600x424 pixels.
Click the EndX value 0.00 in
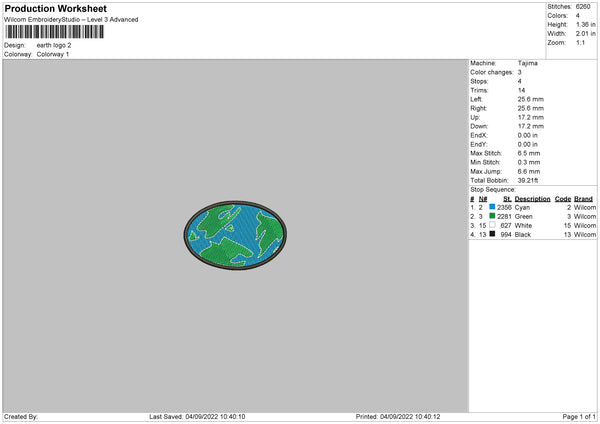pos(528,135)
